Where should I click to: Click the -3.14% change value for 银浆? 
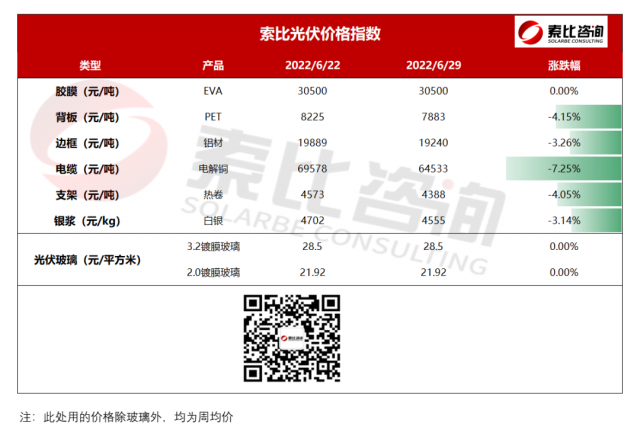[x=565, y=219]
